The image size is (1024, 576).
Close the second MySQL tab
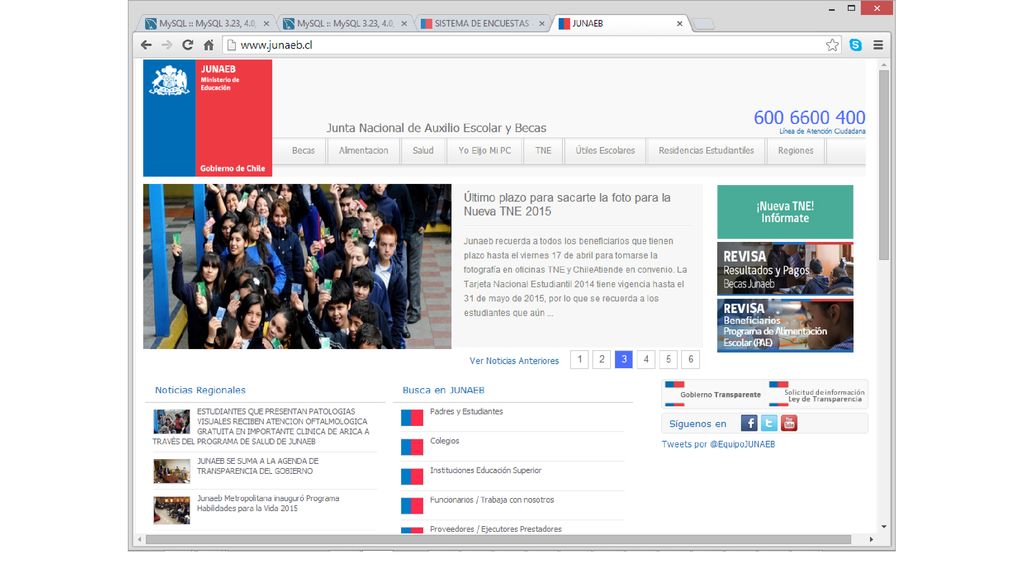point(404,24)
